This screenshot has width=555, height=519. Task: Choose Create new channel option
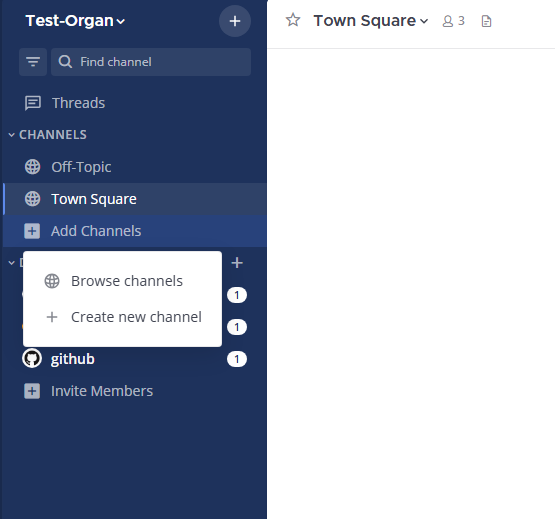tap(122, 317)
